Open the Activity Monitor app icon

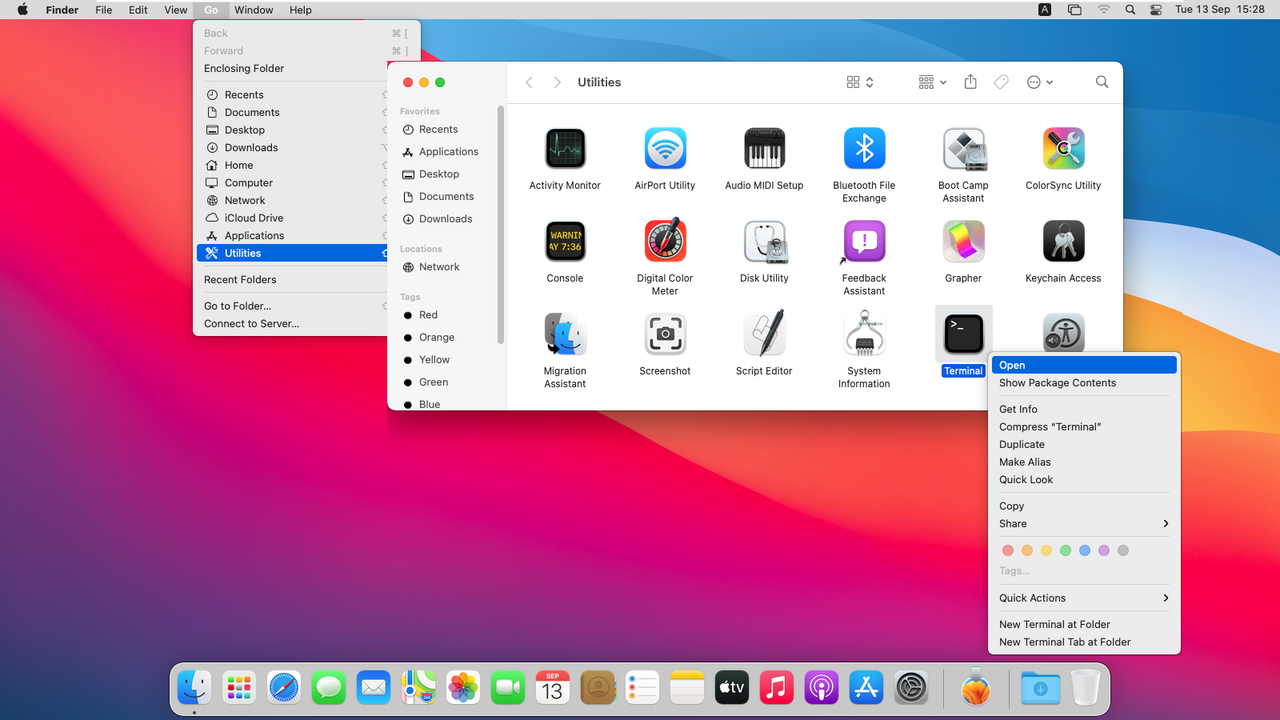click(565, 149)
